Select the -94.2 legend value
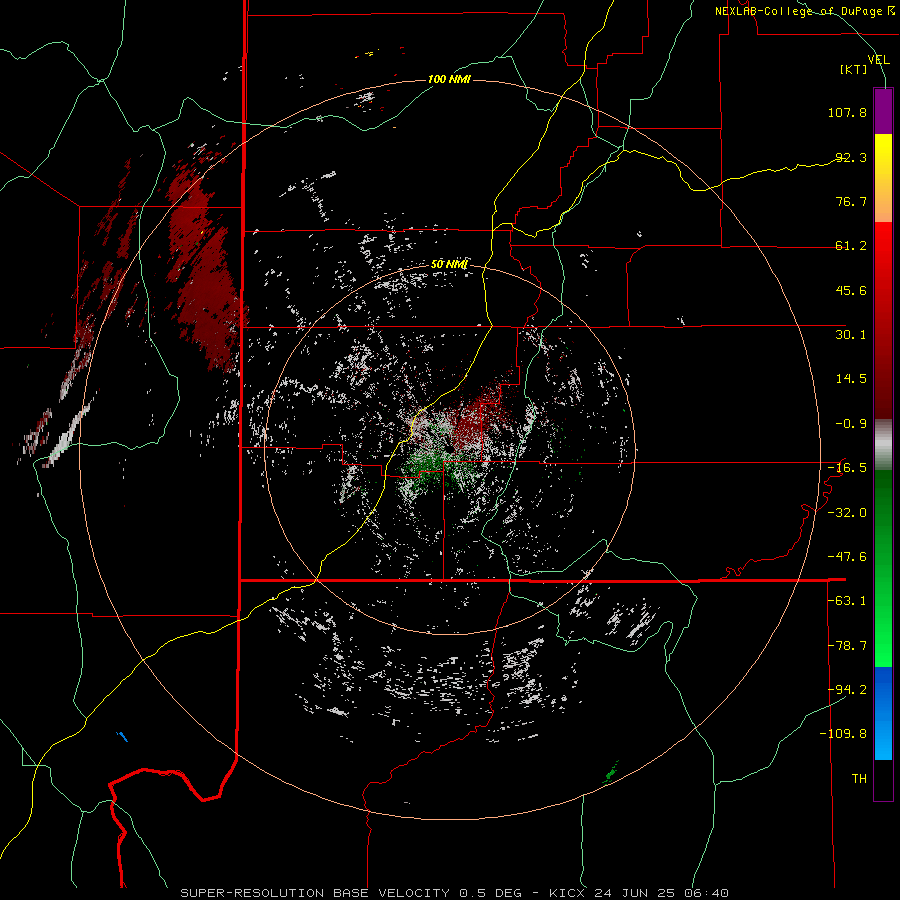The height and width of the screenshot is (900, 900). 847,690
